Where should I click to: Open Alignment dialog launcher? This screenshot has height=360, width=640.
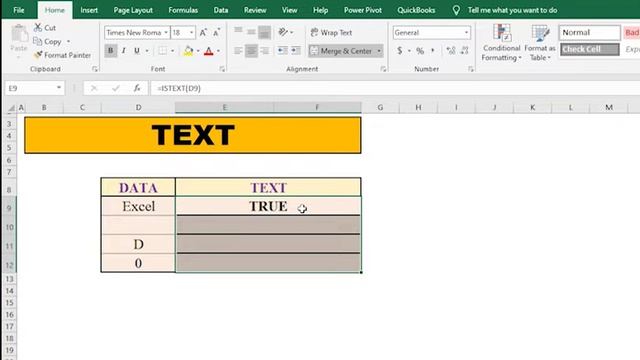[x=383, y=69]
